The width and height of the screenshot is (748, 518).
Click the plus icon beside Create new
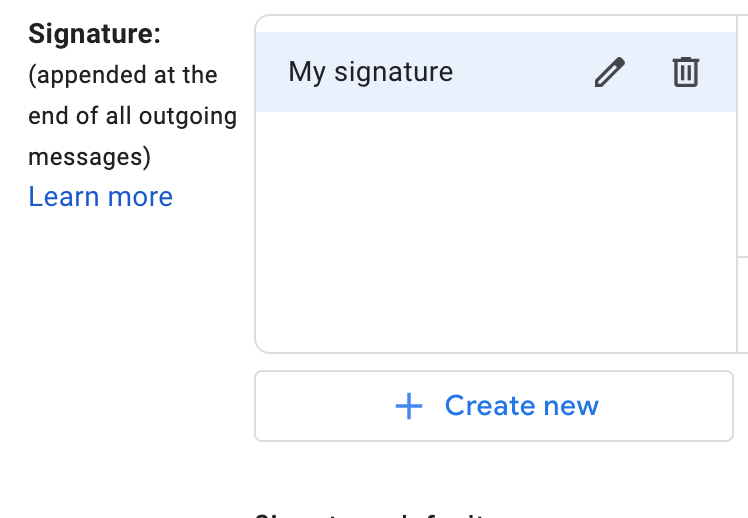pos(409,406)
